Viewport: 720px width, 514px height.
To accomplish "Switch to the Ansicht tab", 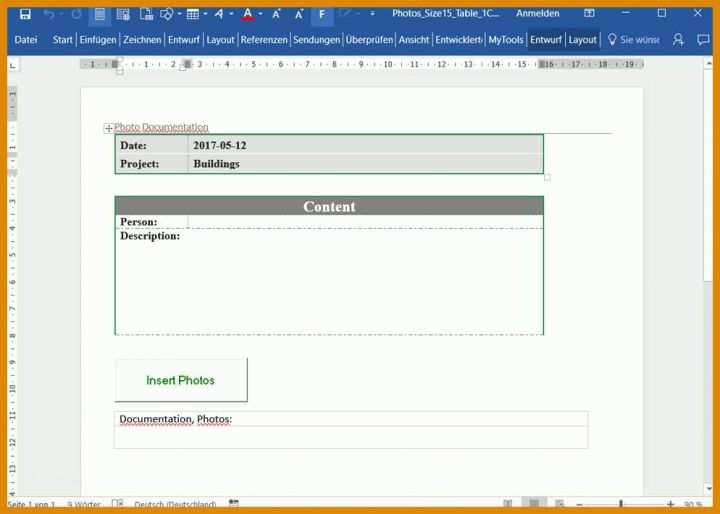I will tap(414, 40).
